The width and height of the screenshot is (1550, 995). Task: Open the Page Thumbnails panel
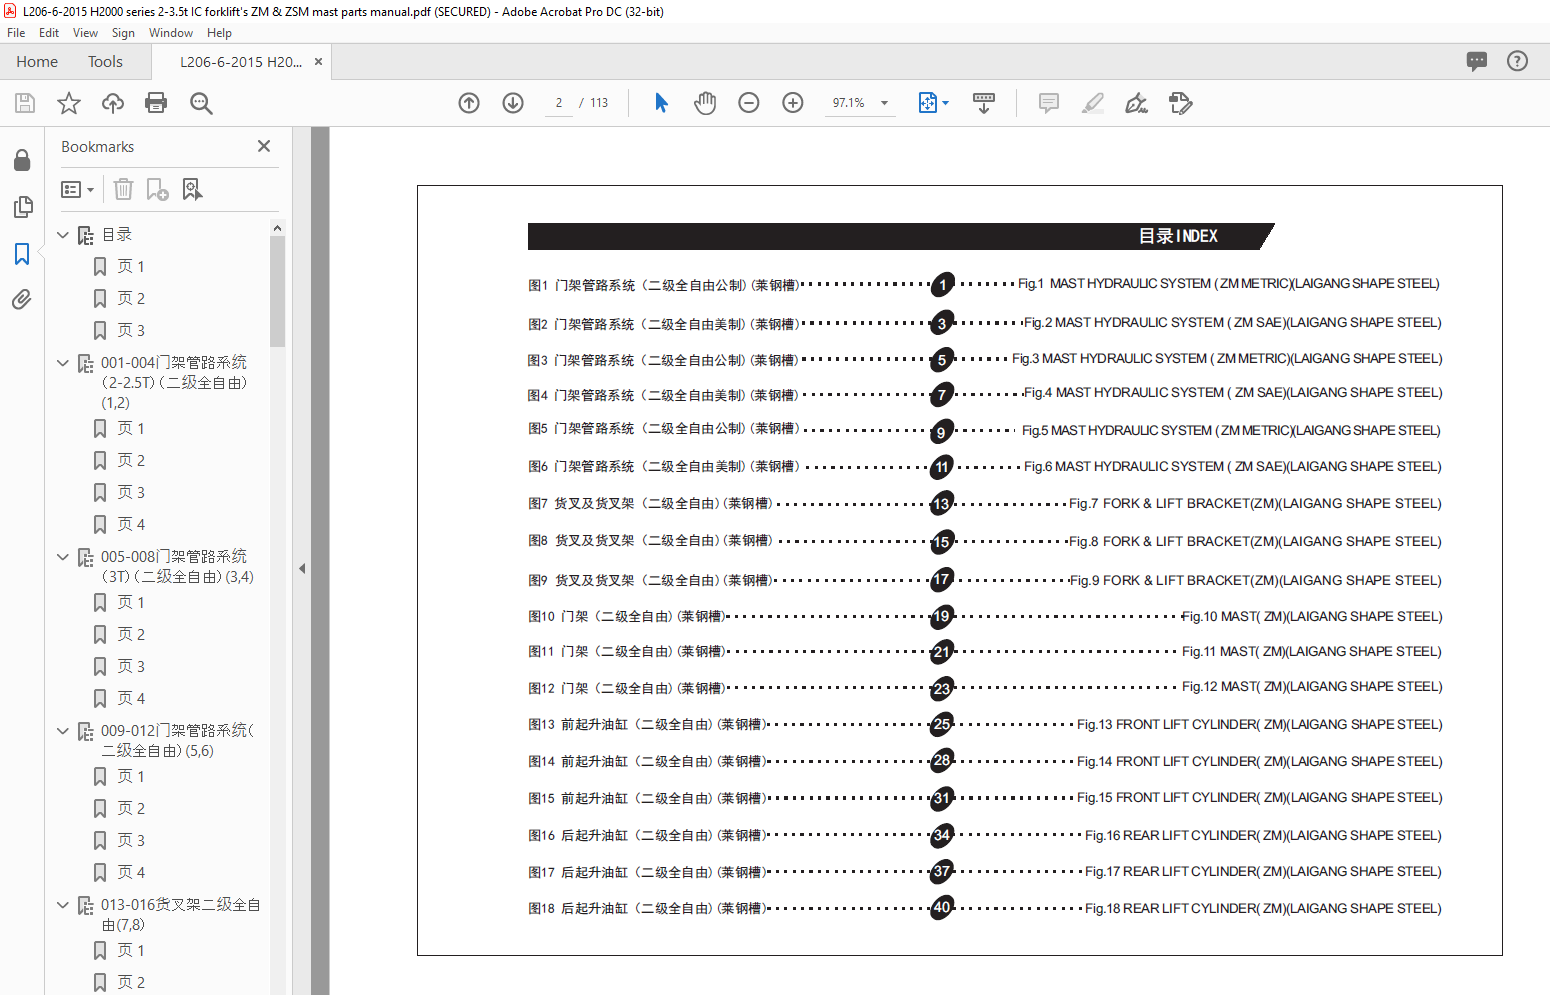[x=22, y=207]
